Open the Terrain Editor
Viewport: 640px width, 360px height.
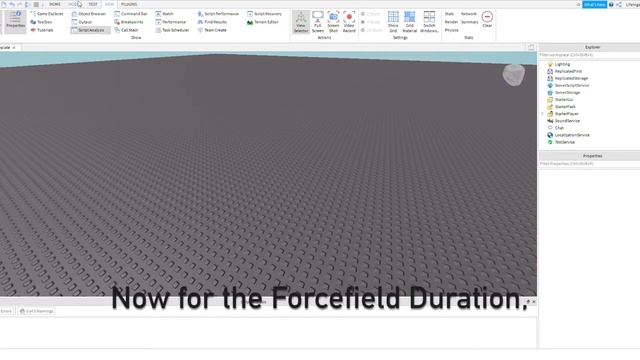coord(262,22)
